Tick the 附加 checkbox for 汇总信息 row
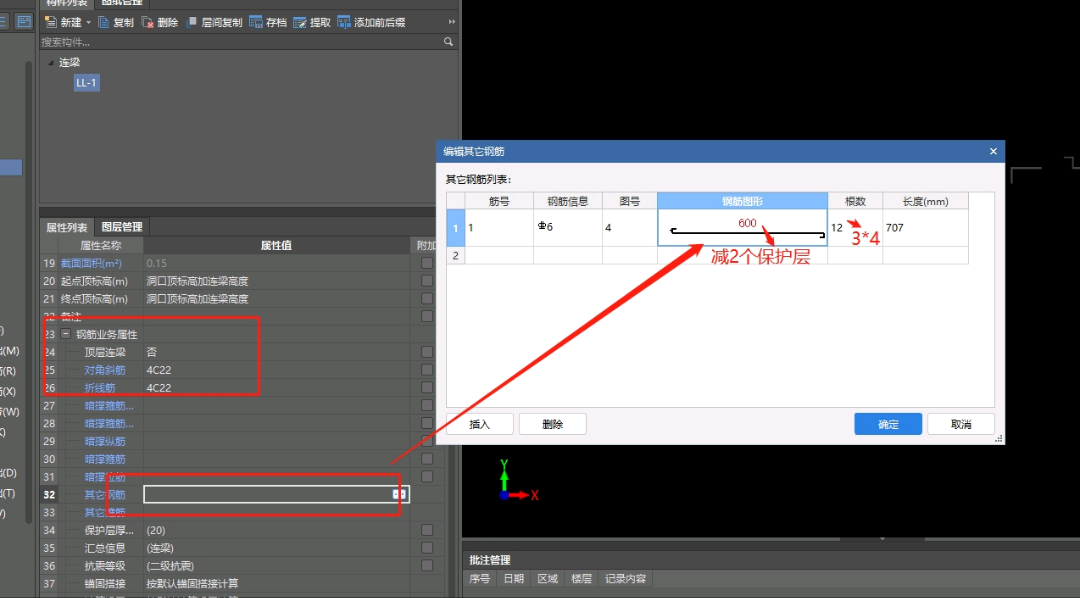Viewport: 1080px width, 598px height. tap(427, 548)
